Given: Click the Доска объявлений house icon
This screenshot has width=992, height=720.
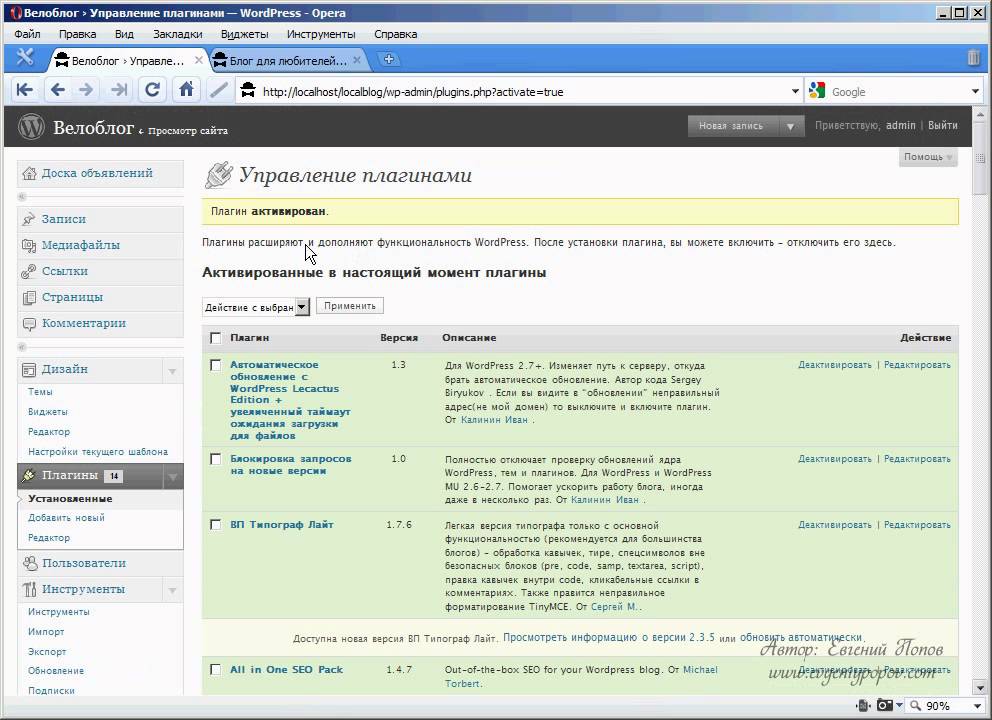Looking at the screenshot, I should click(x=29, y=173).
